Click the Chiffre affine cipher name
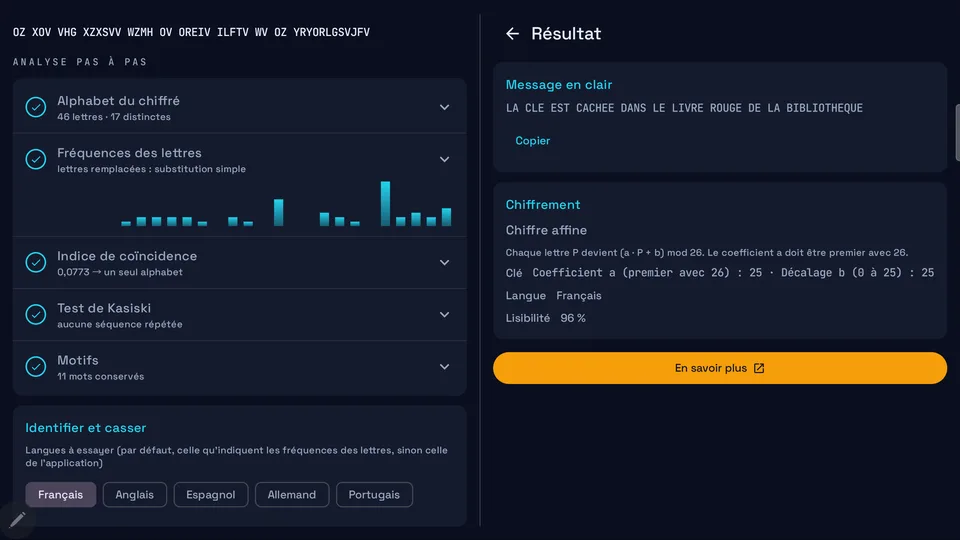960x540 pixels. (546, 230)
